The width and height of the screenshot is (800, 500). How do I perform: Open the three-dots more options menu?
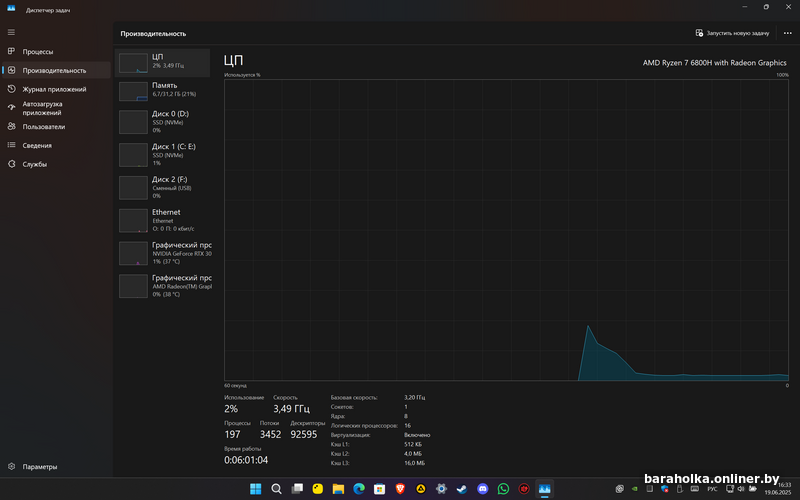tap(787, 33)
